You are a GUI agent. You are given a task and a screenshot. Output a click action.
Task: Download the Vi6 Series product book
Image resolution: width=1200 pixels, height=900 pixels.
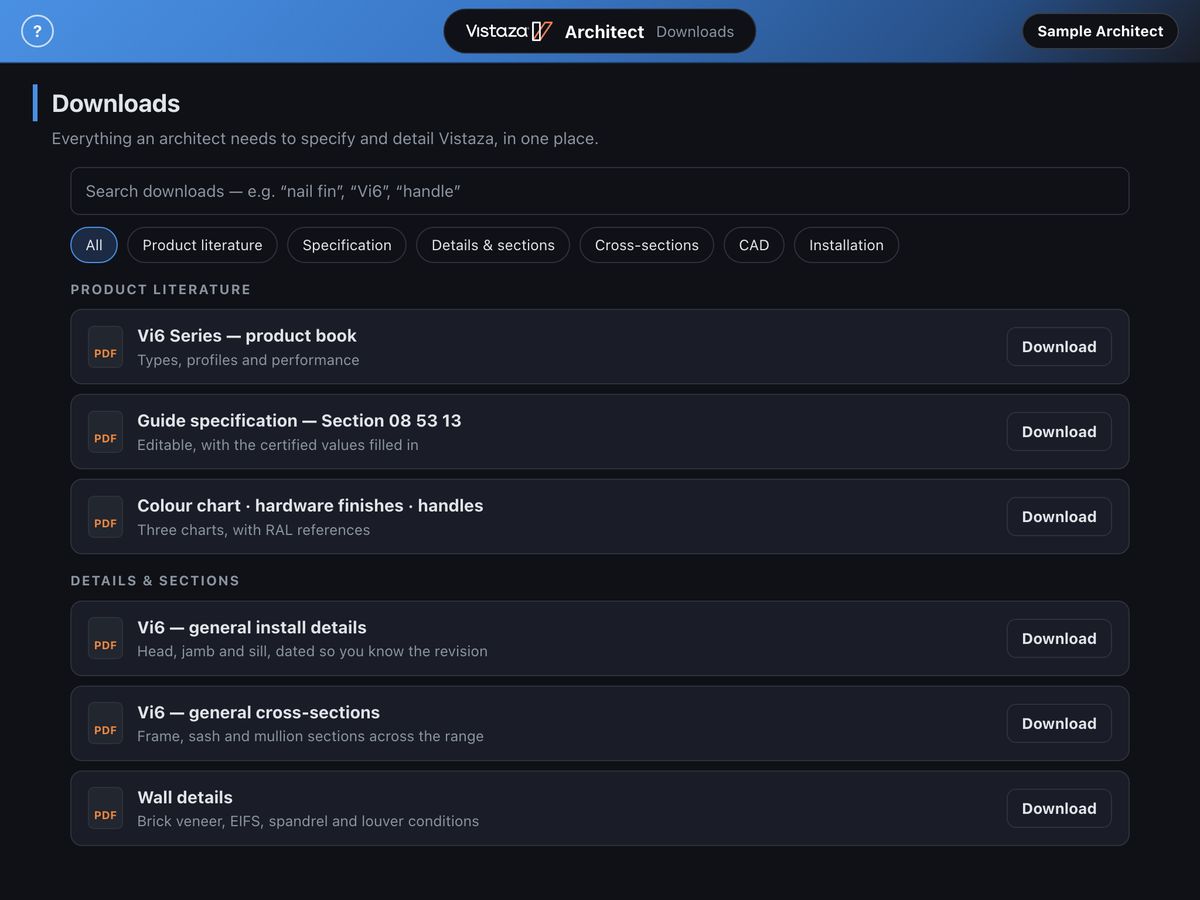tap(1059, 347)
